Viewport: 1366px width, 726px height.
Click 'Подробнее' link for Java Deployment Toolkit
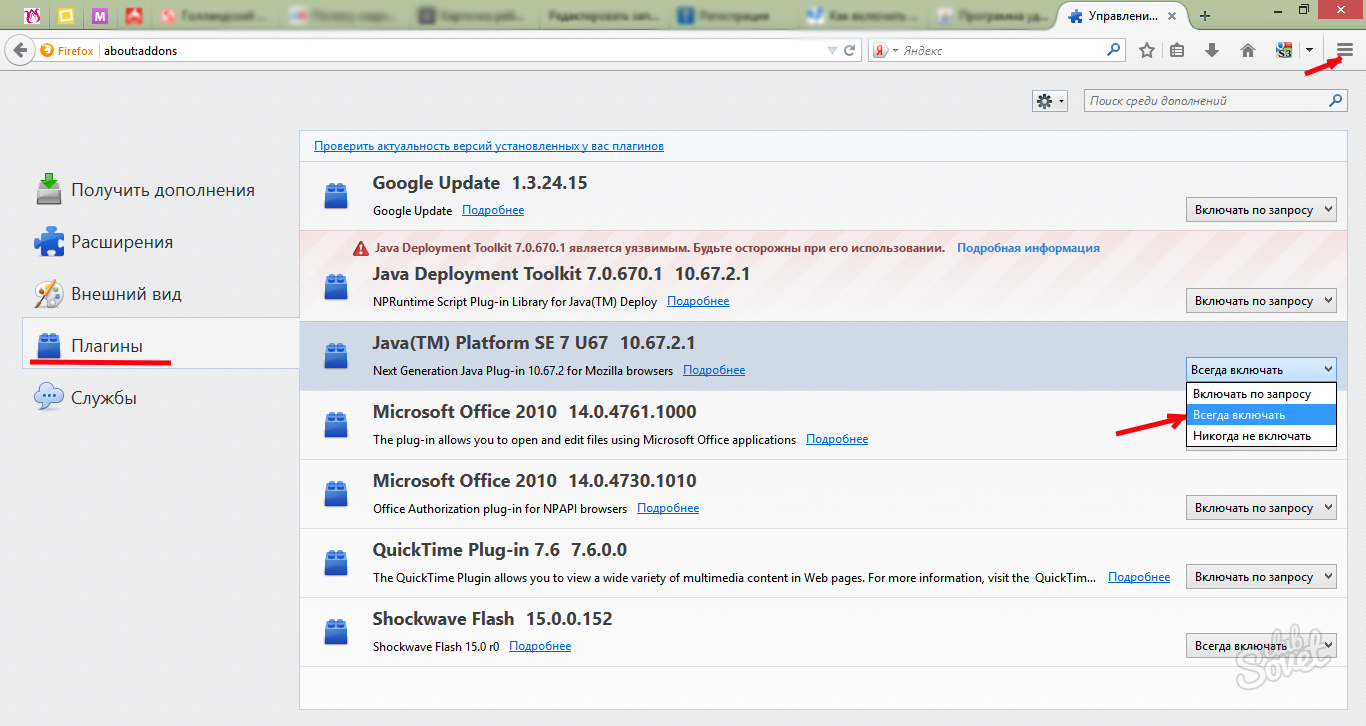[x=698, y=301]
